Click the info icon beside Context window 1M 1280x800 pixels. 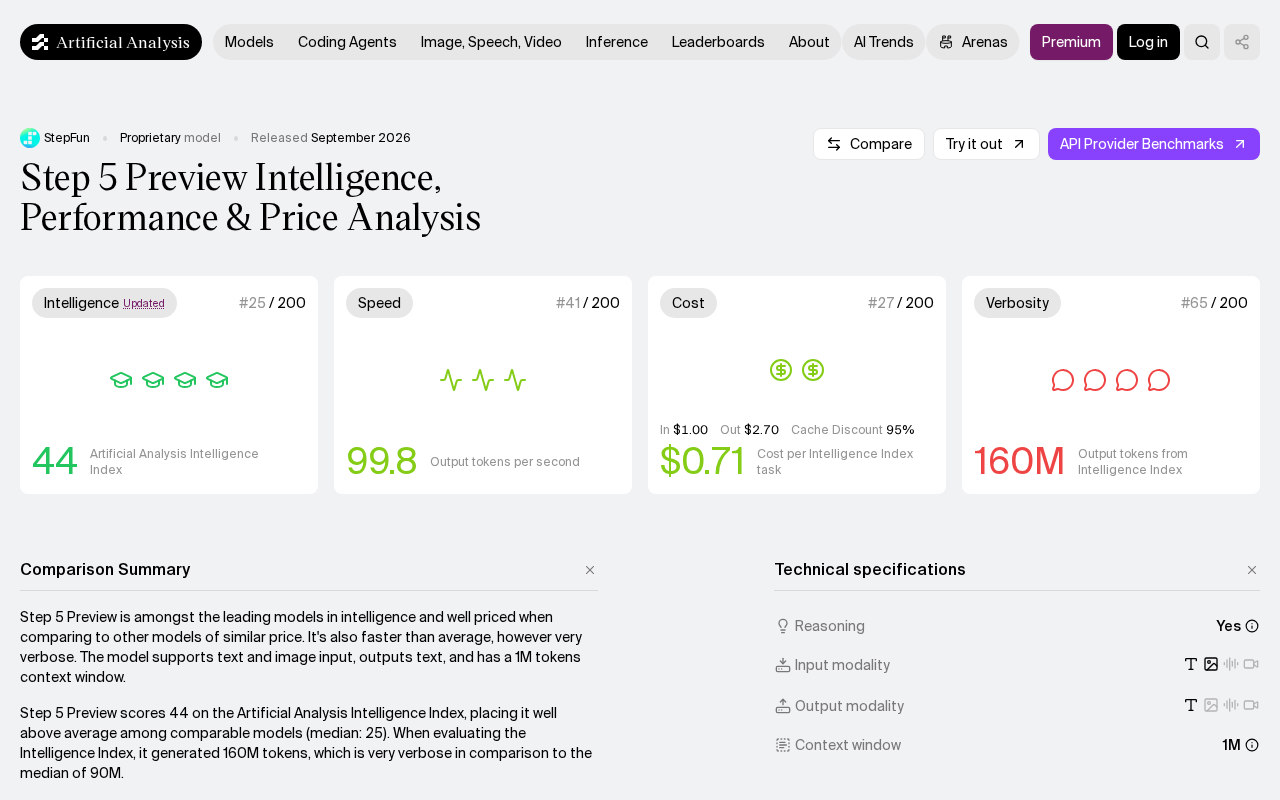tap(1252, 745)
